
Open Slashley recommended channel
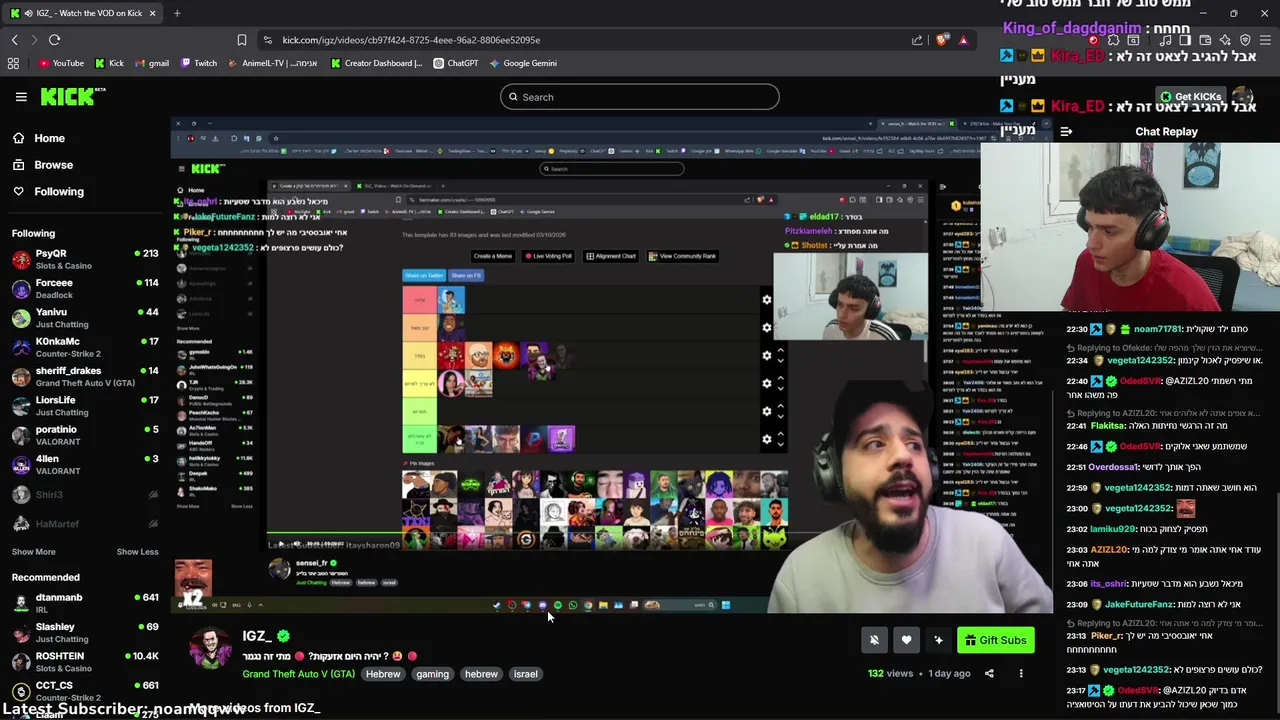pyautogui.click(x=85, y=632)
